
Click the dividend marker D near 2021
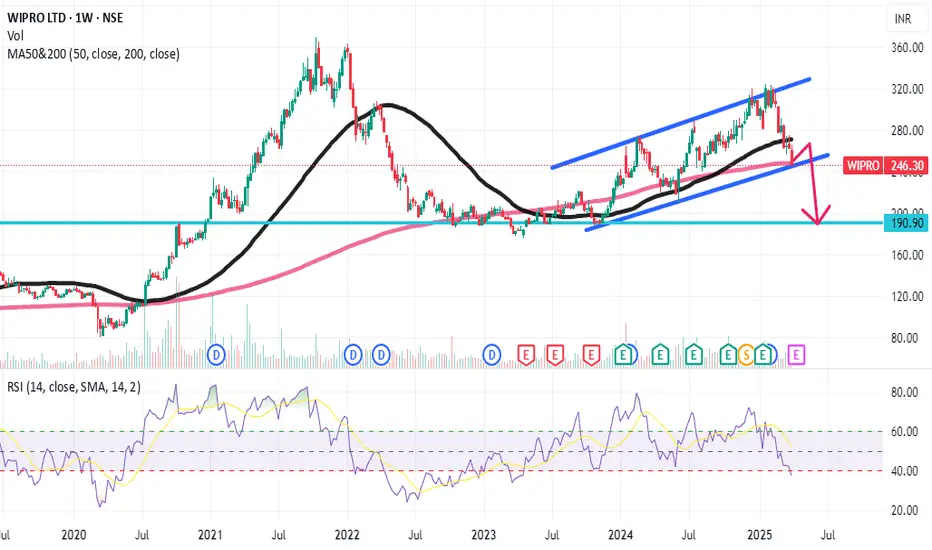point(216,356)
